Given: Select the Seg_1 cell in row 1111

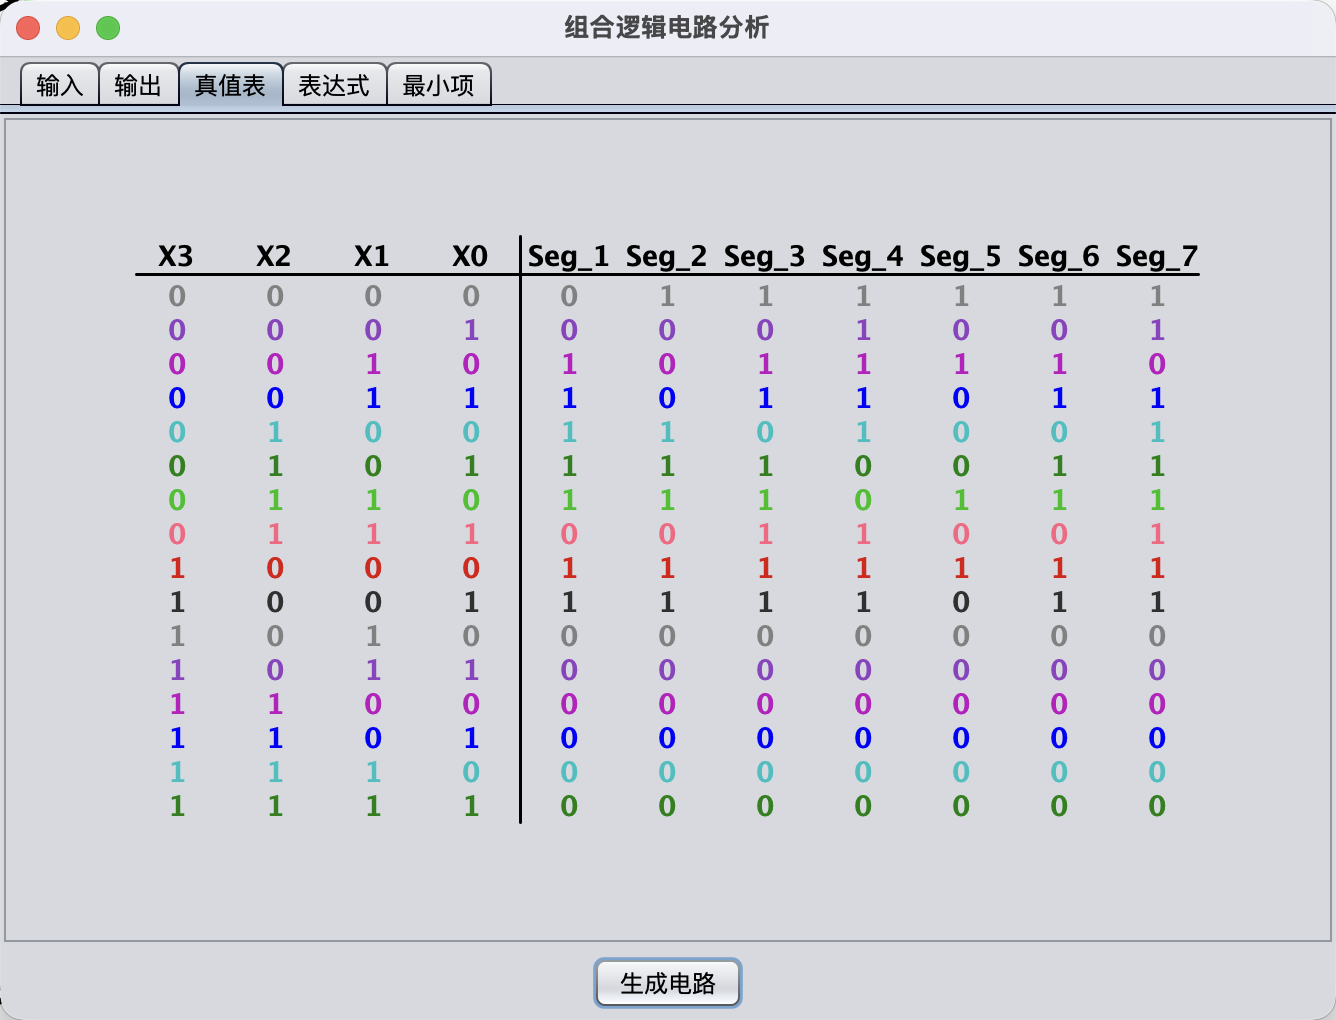Looking at the screenshot, I should (569, 806).
